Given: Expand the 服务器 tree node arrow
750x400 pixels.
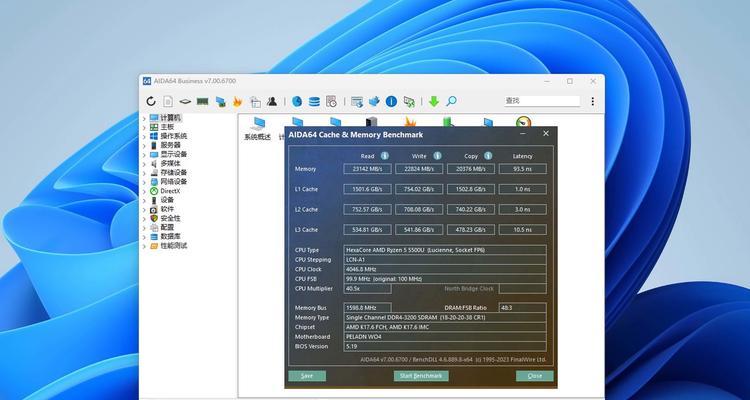Looking at the screenshot, I should pos(144,145).
